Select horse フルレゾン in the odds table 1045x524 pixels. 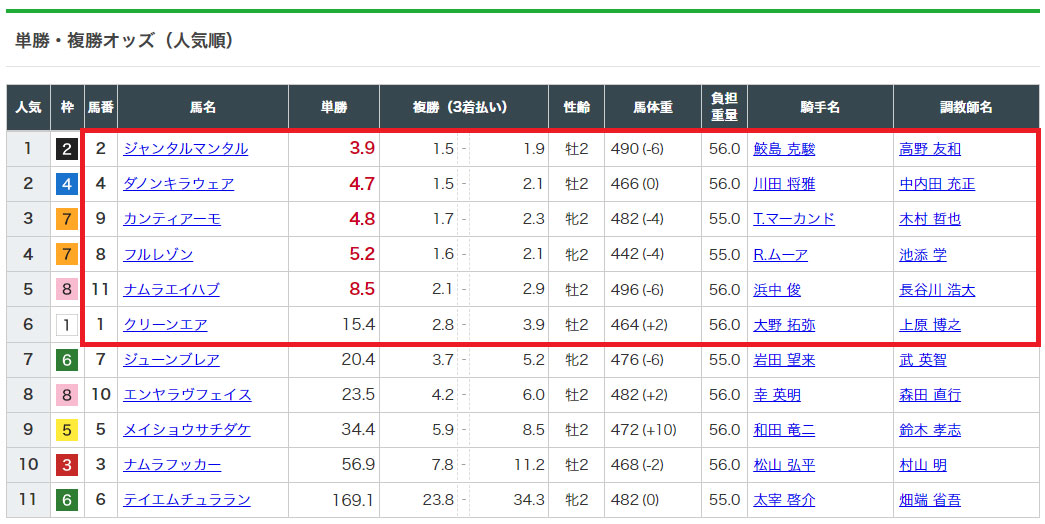(158, 254)
